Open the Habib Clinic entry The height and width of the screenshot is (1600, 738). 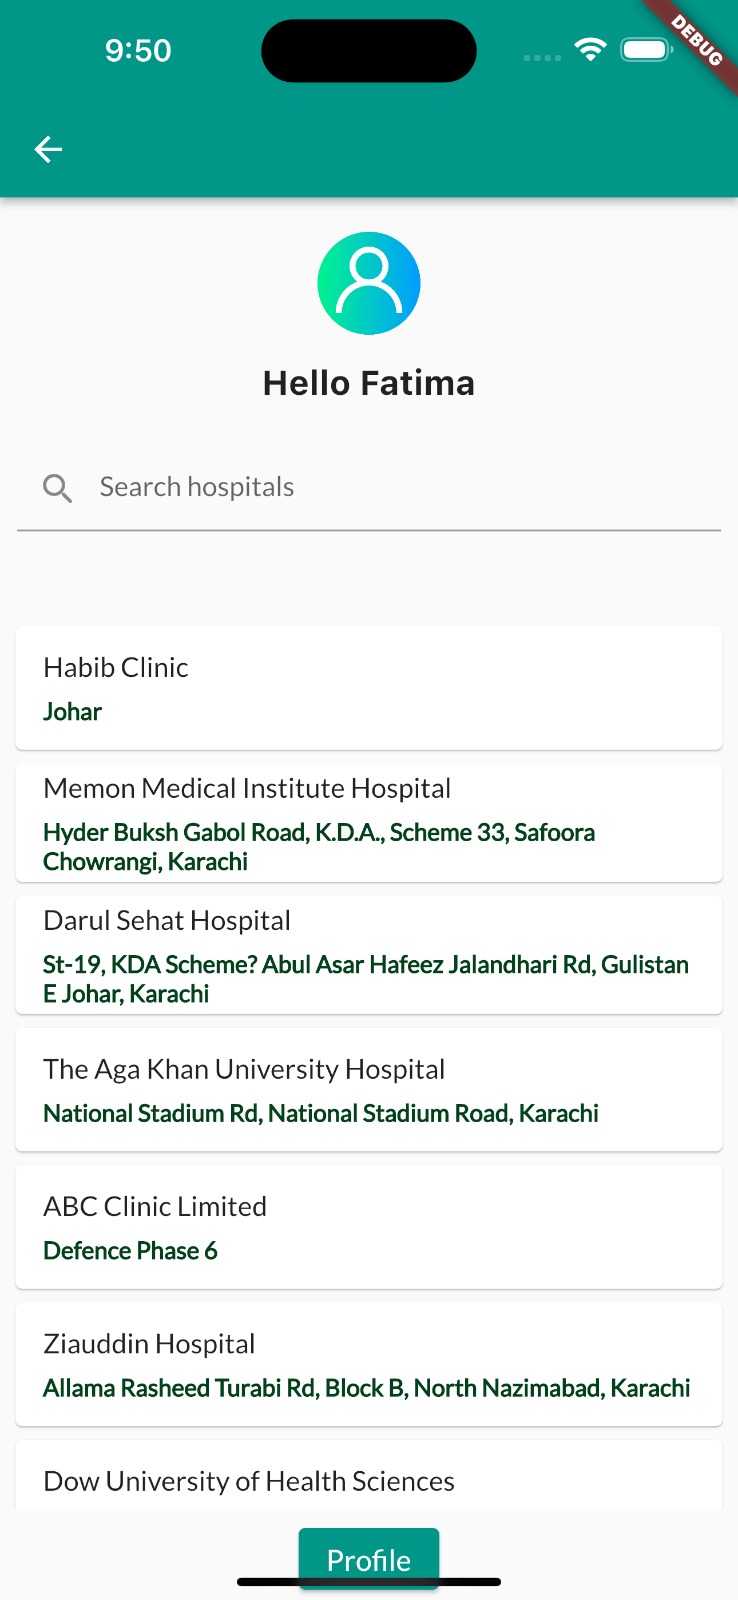click(x=369, y=688)
